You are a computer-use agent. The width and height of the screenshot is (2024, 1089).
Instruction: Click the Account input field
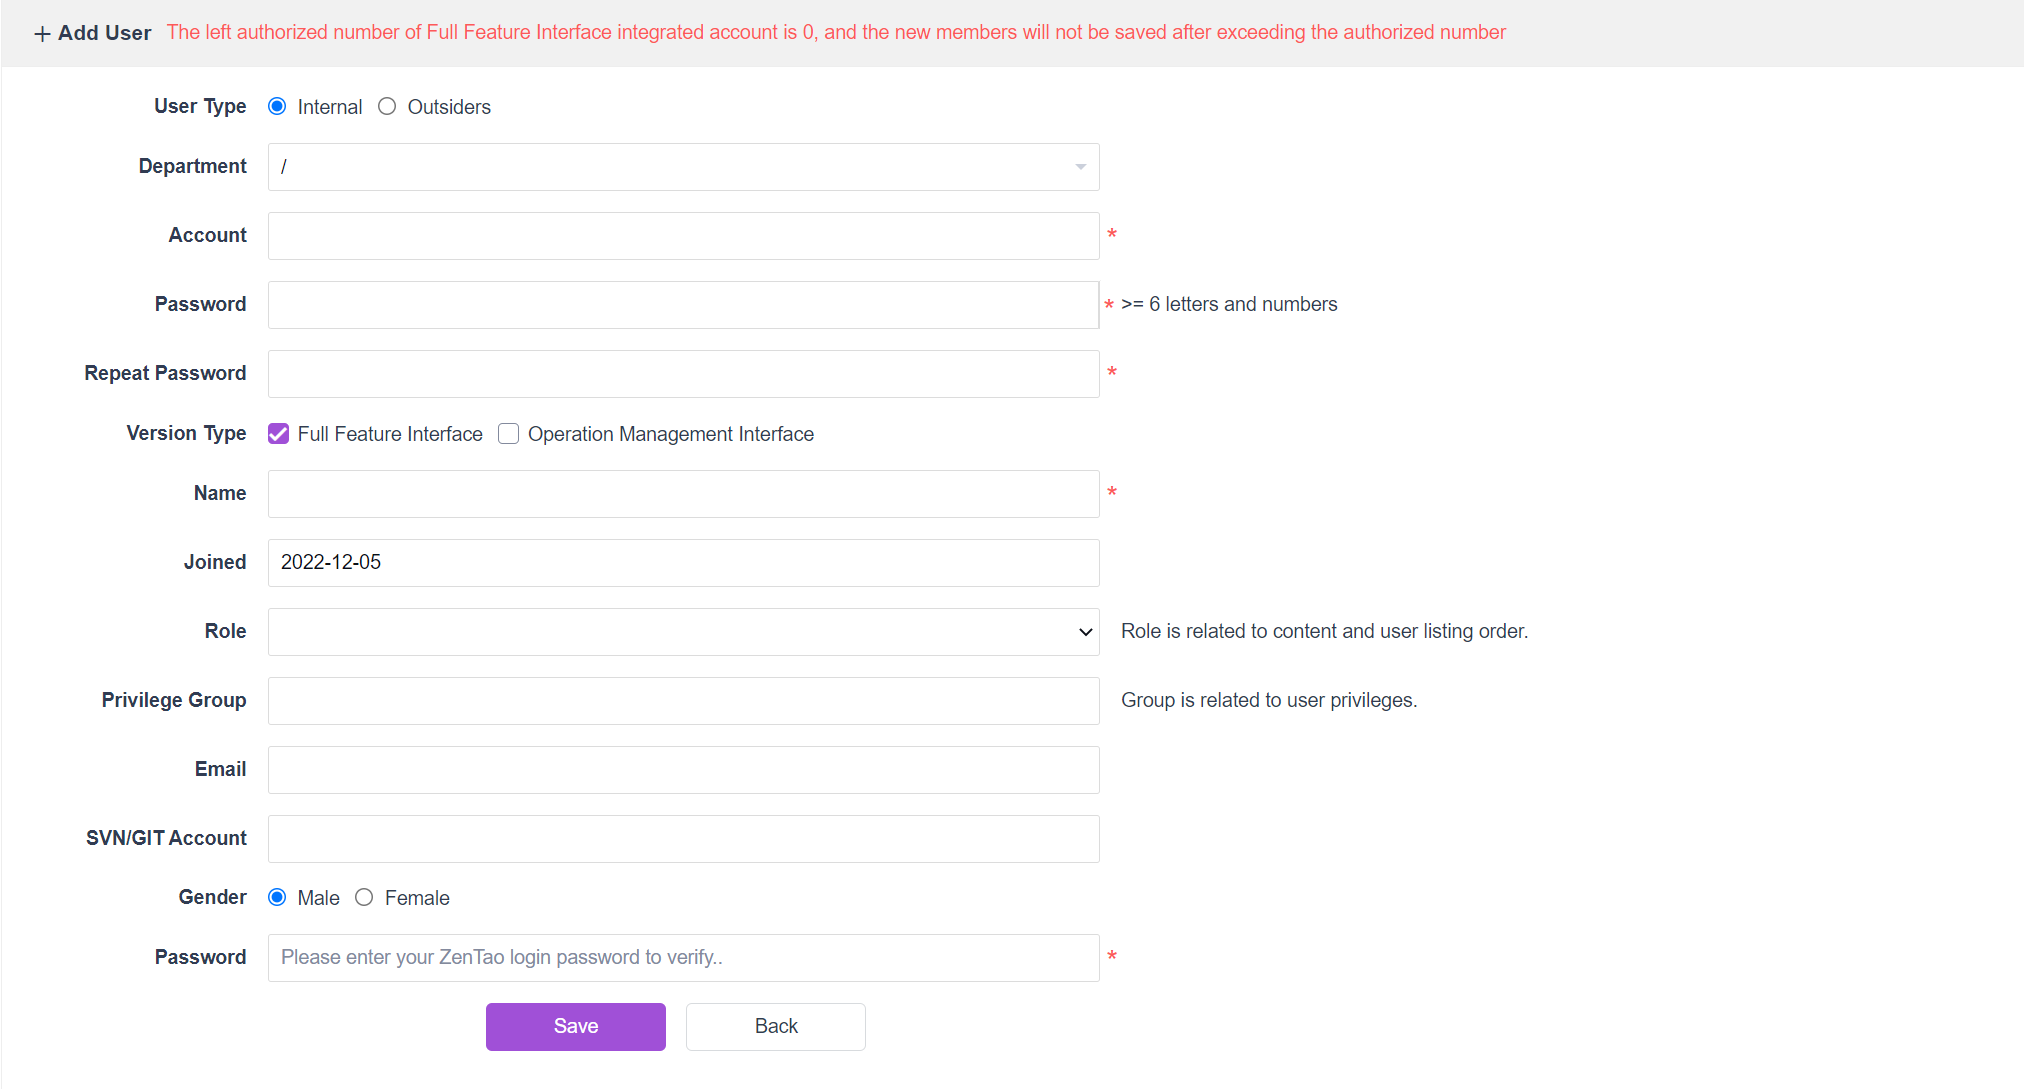point(683,236)
